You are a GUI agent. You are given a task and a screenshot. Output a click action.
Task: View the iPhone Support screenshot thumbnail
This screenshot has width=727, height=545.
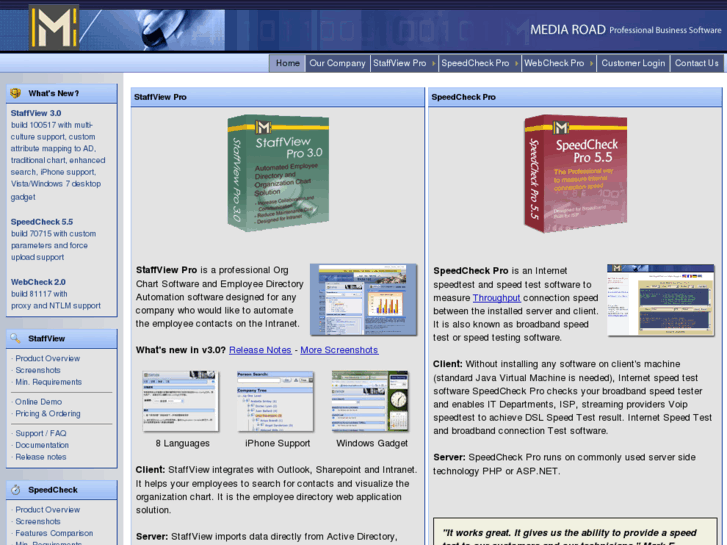pos(275,401)
